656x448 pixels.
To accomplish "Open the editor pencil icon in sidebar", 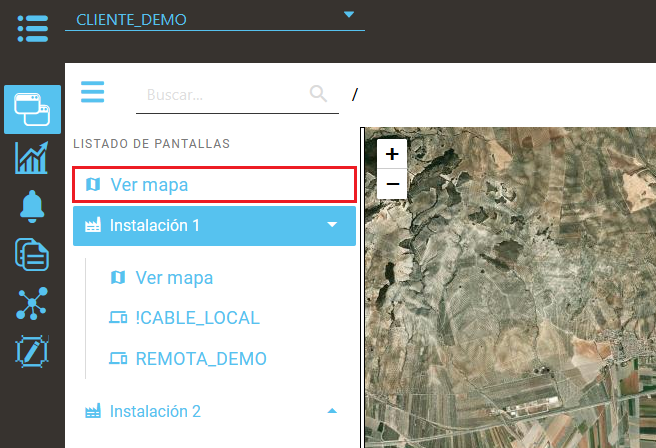I will coord(32,352).
